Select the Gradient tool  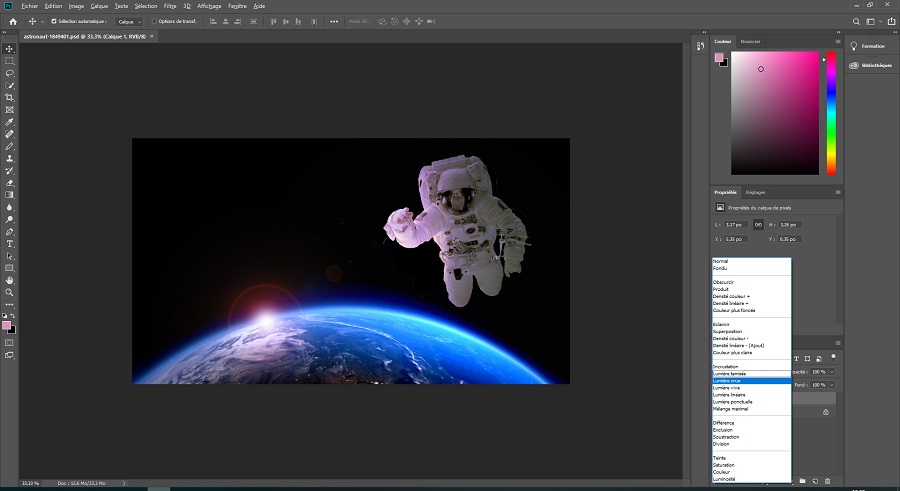(x=9, y=195)
